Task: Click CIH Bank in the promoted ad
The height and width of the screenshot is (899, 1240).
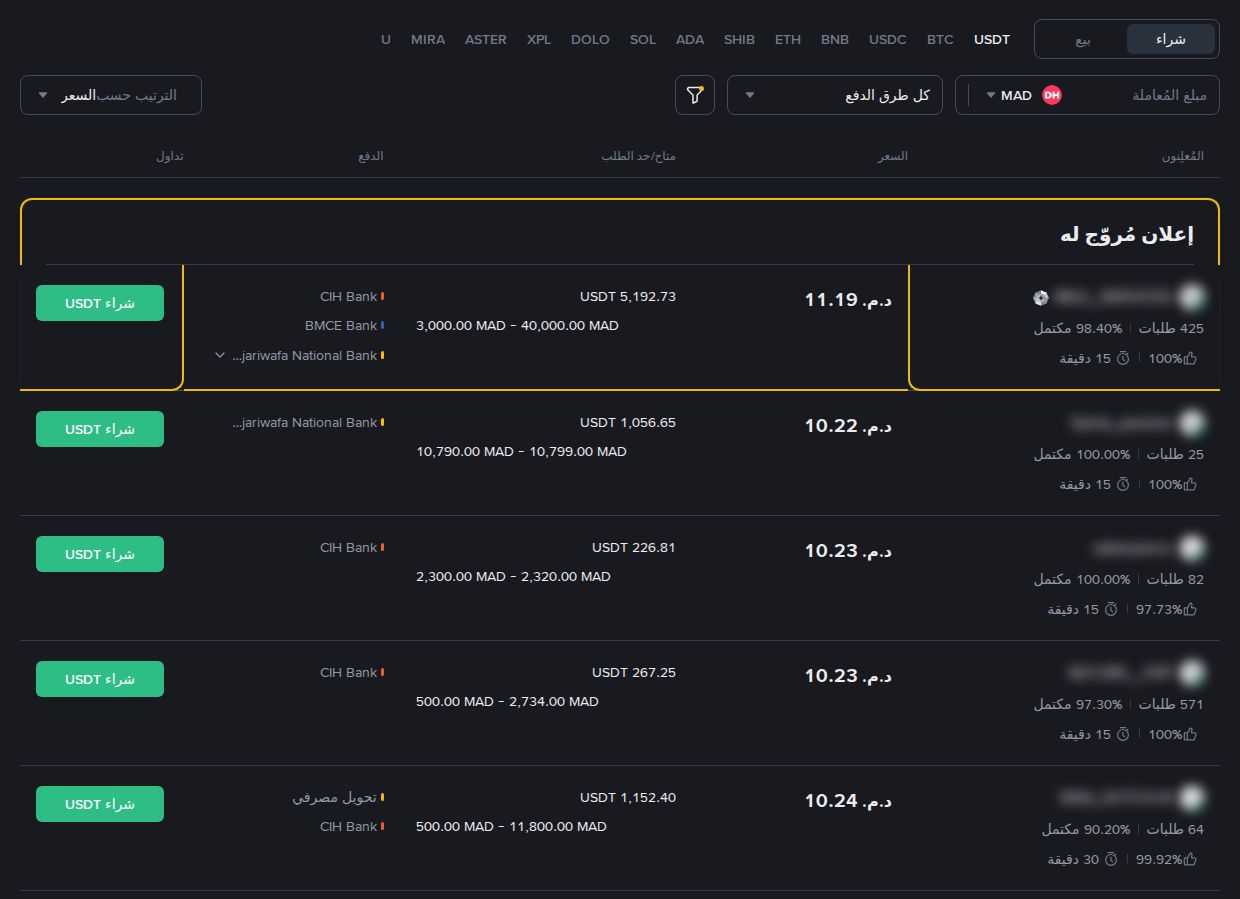Action: pos(349,297)
